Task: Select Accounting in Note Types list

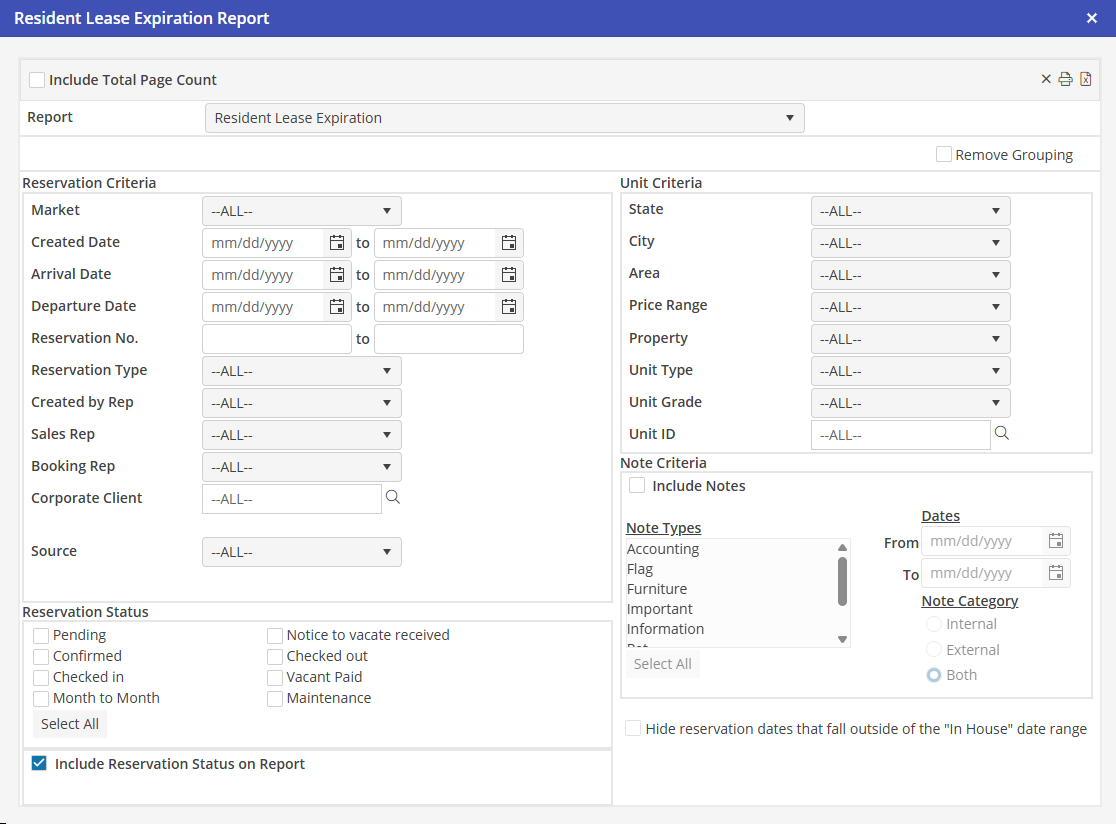Action: (x=663, y=549)
